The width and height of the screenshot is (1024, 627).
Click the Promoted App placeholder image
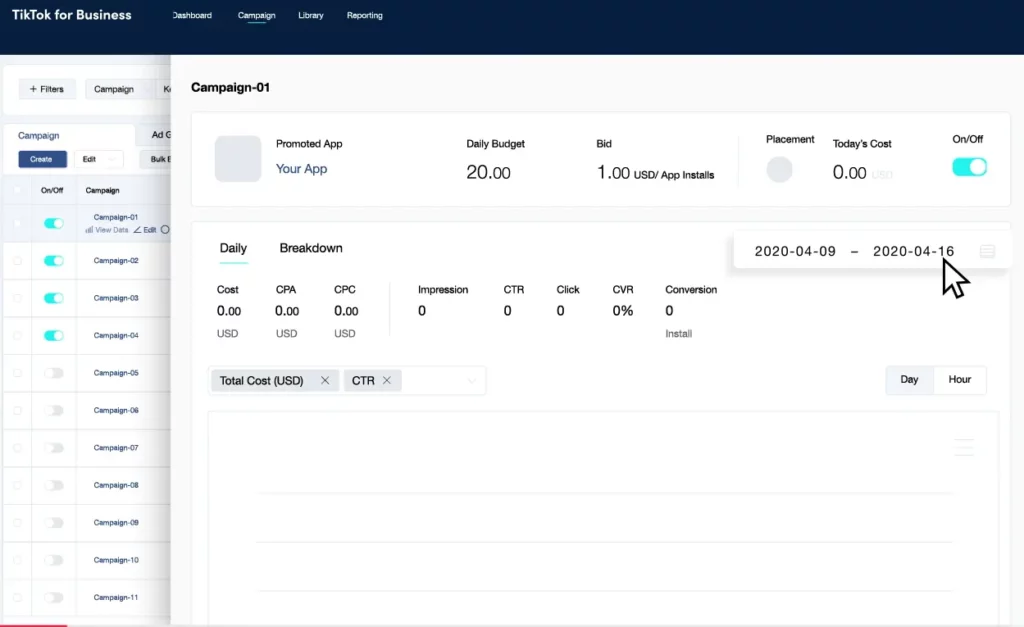point(238,159)
